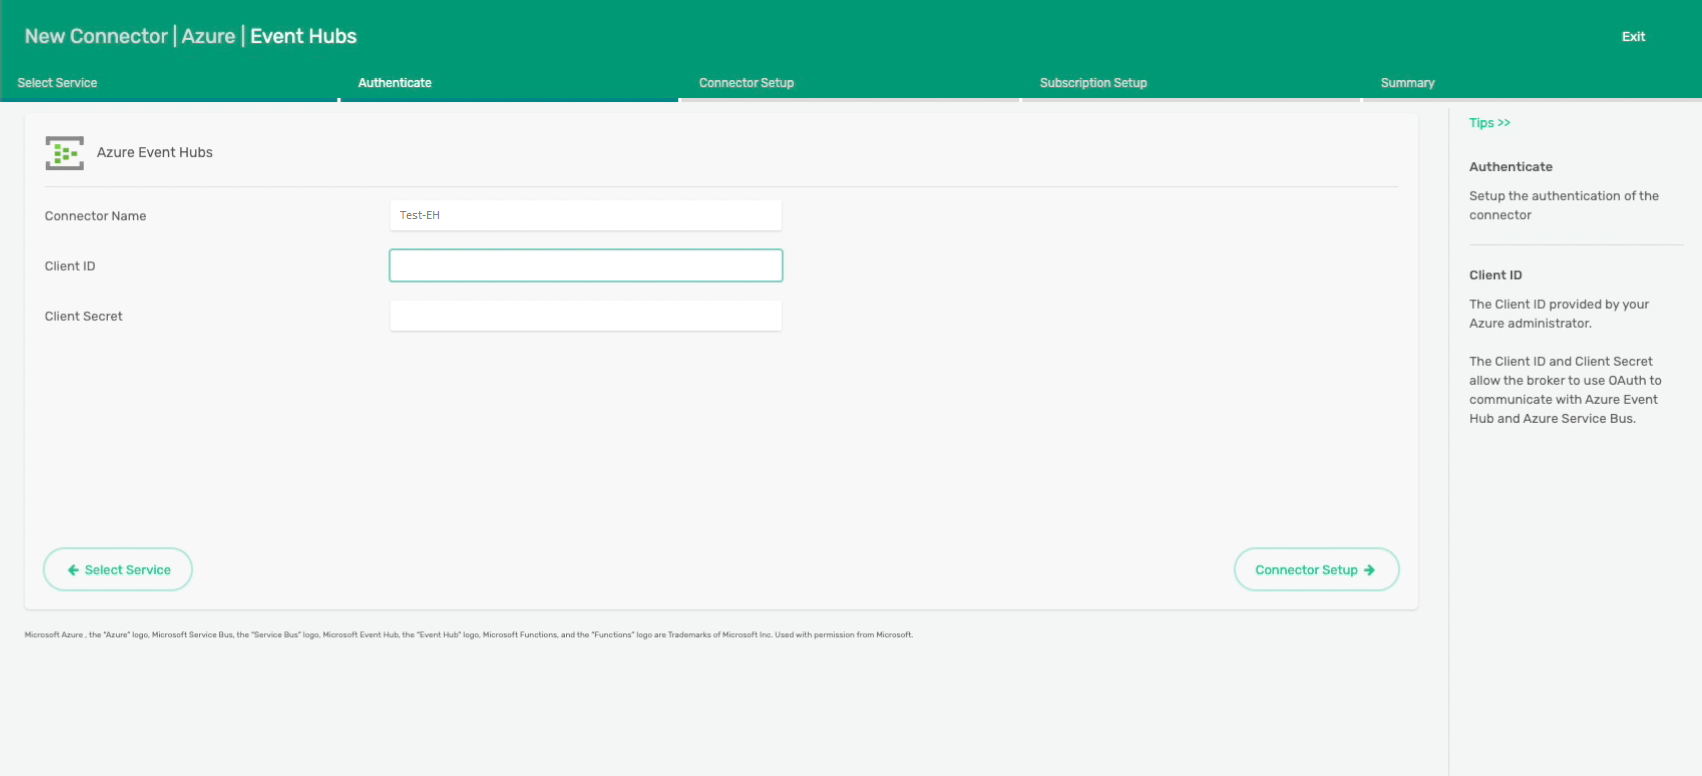Click the Client Secret input field
Screen dimensions: 1702x776
point(585,316)
